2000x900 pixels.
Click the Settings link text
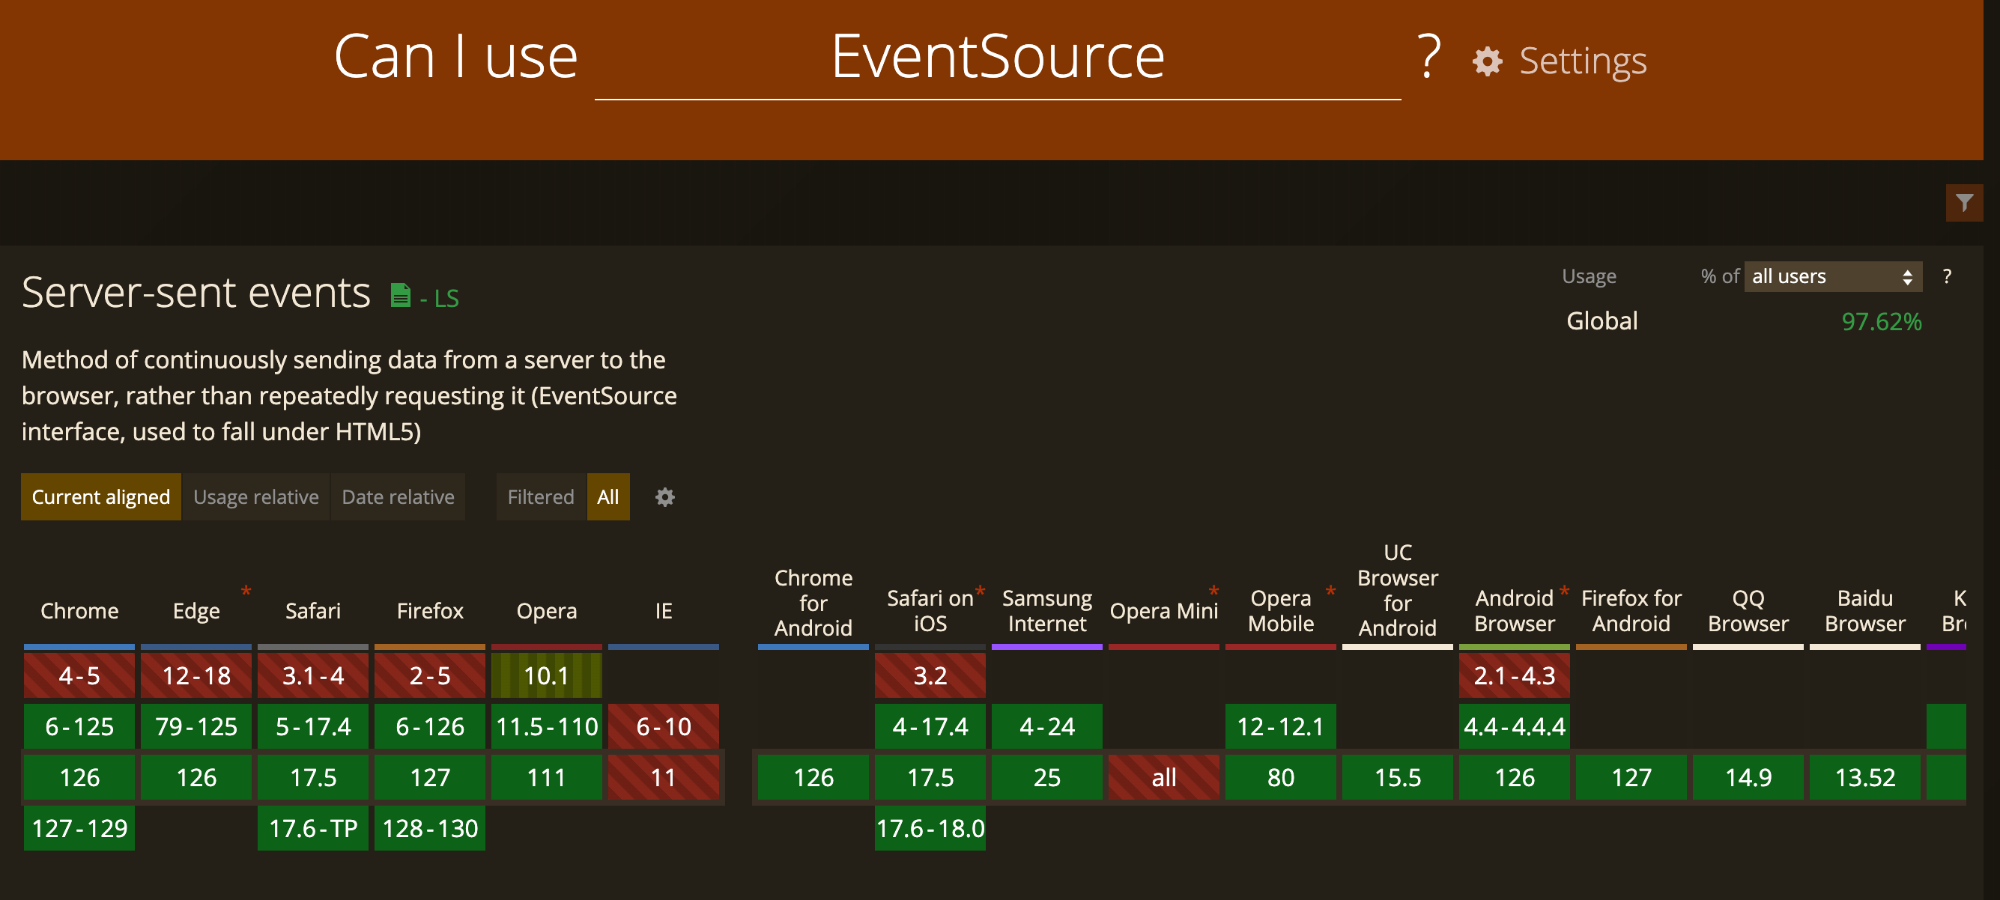(x=1583, y=61)
